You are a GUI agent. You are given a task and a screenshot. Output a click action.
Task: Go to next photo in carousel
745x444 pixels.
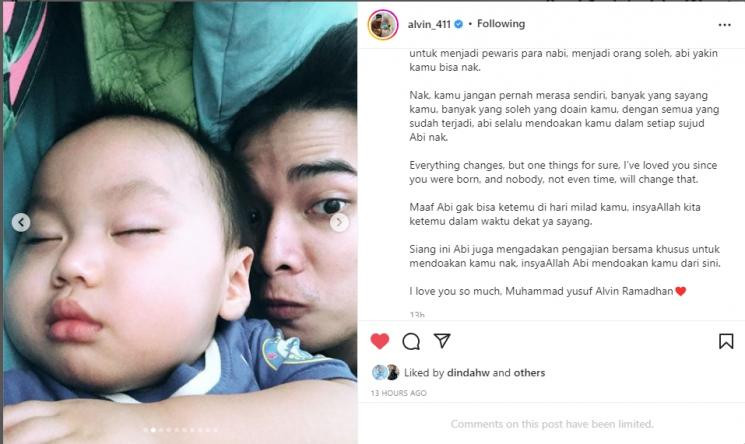coord(339,222)
